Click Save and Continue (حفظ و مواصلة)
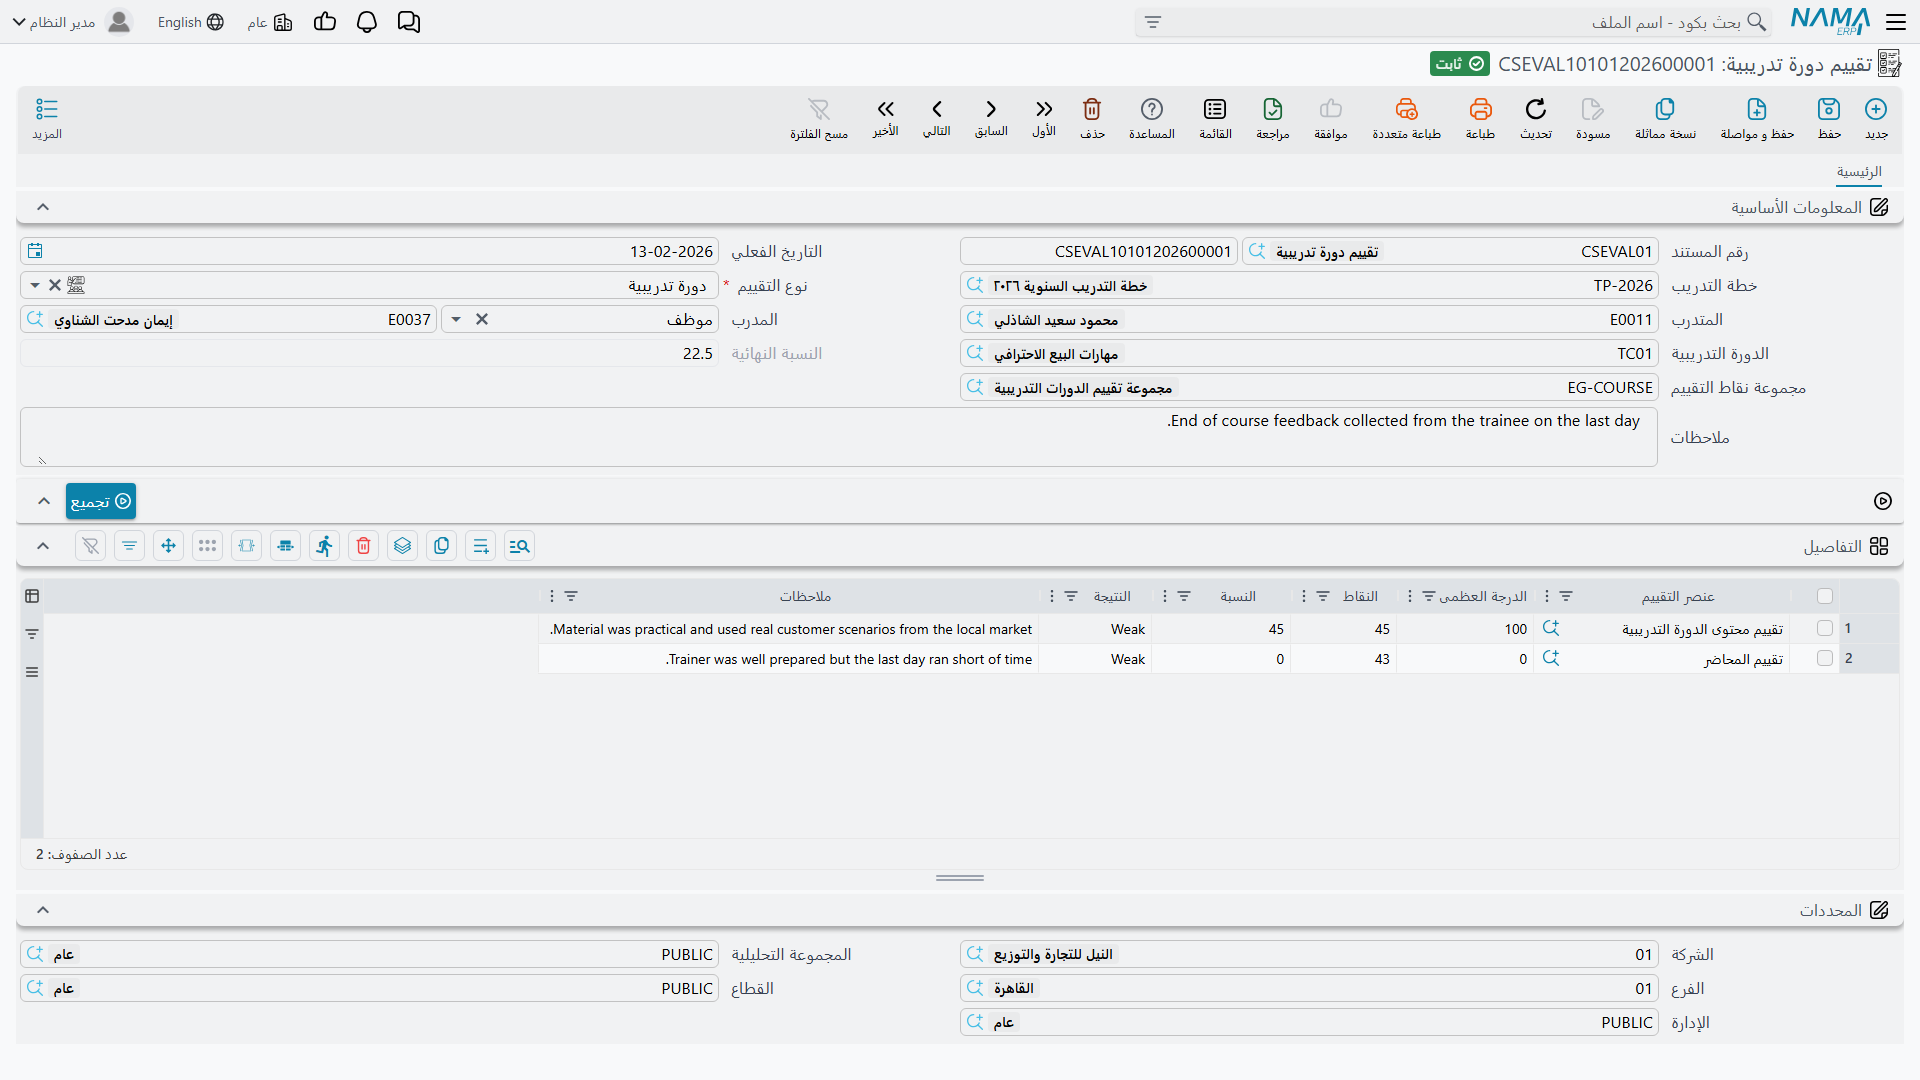The height and width of the screenshot is (1080, 1920). click(1757, 118)
